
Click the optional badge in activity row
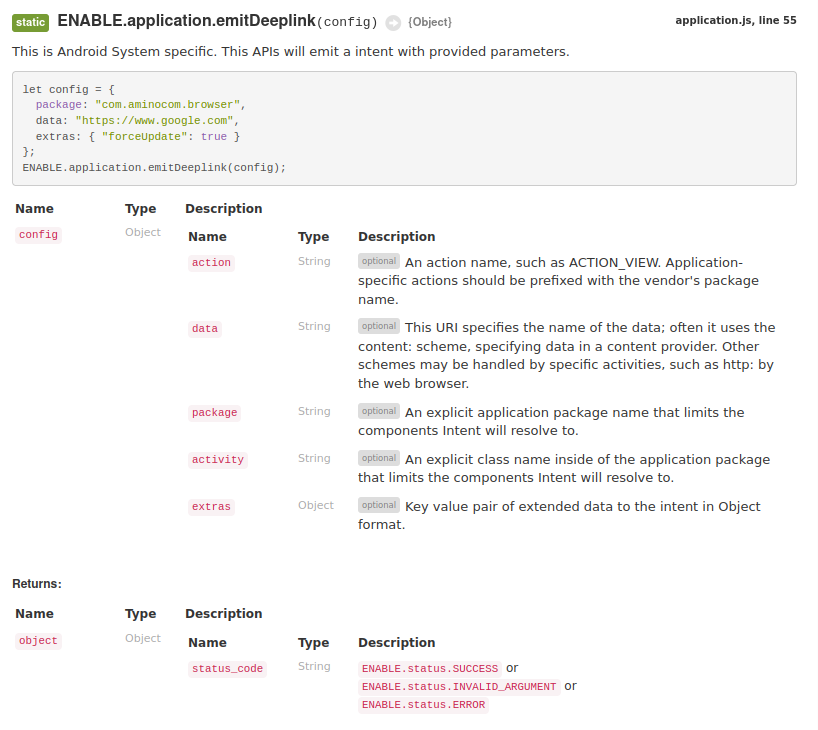[379, 458]
